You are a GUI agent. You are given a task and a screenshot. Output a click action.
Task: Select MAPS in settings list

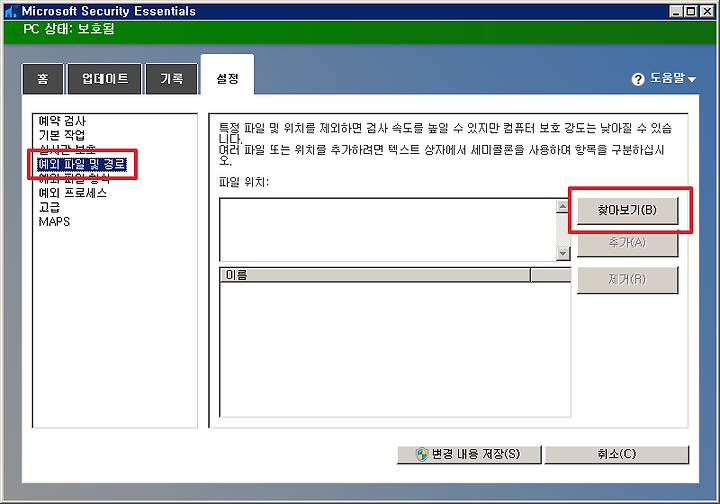(x=54, y=222)
